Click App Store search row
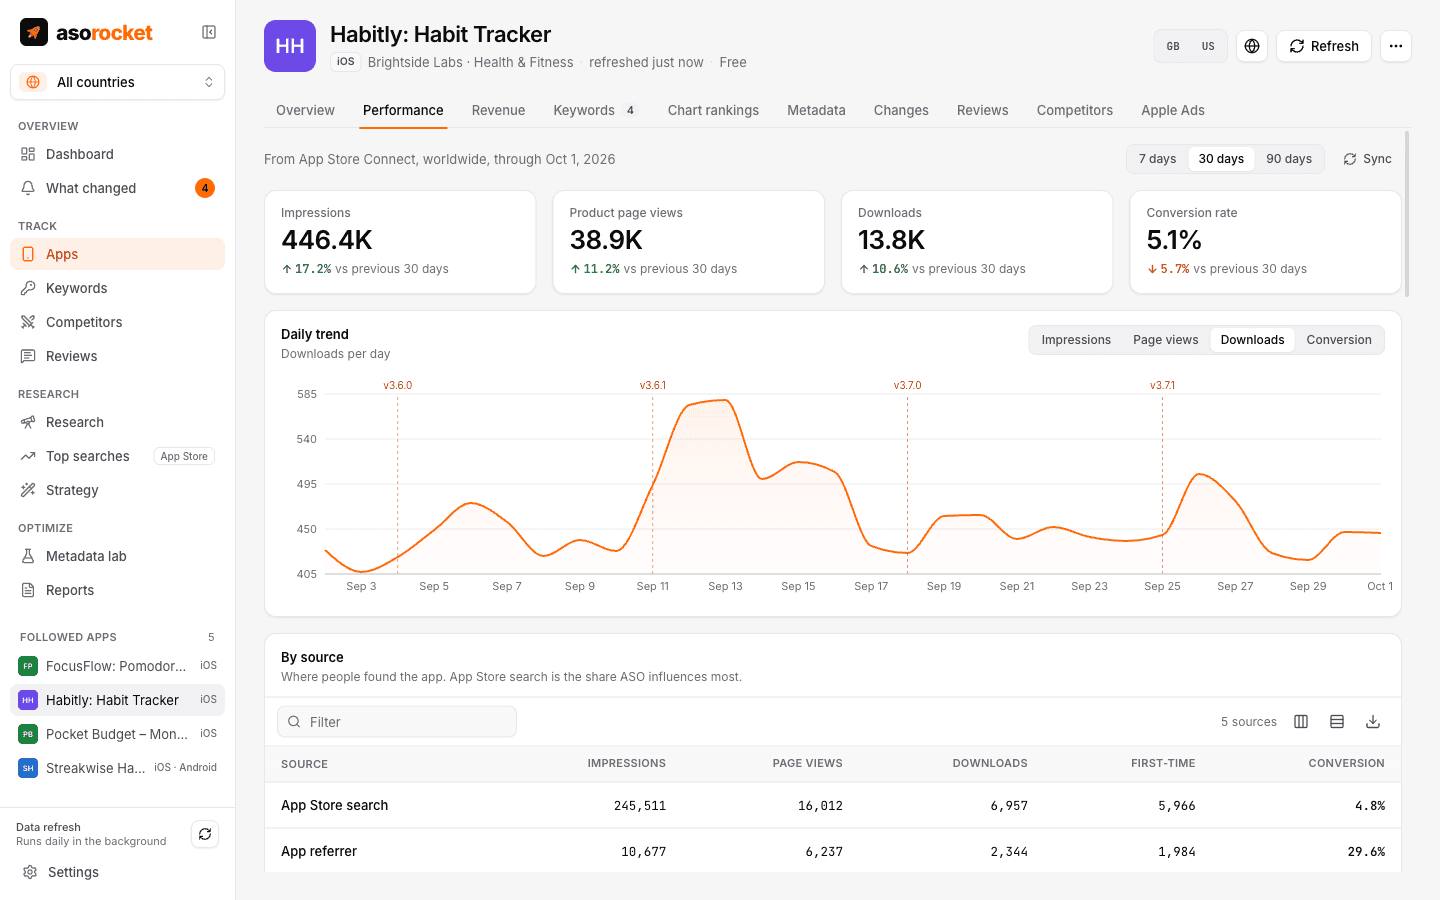This screenshot has width=1440, height=900. (833, 805)
